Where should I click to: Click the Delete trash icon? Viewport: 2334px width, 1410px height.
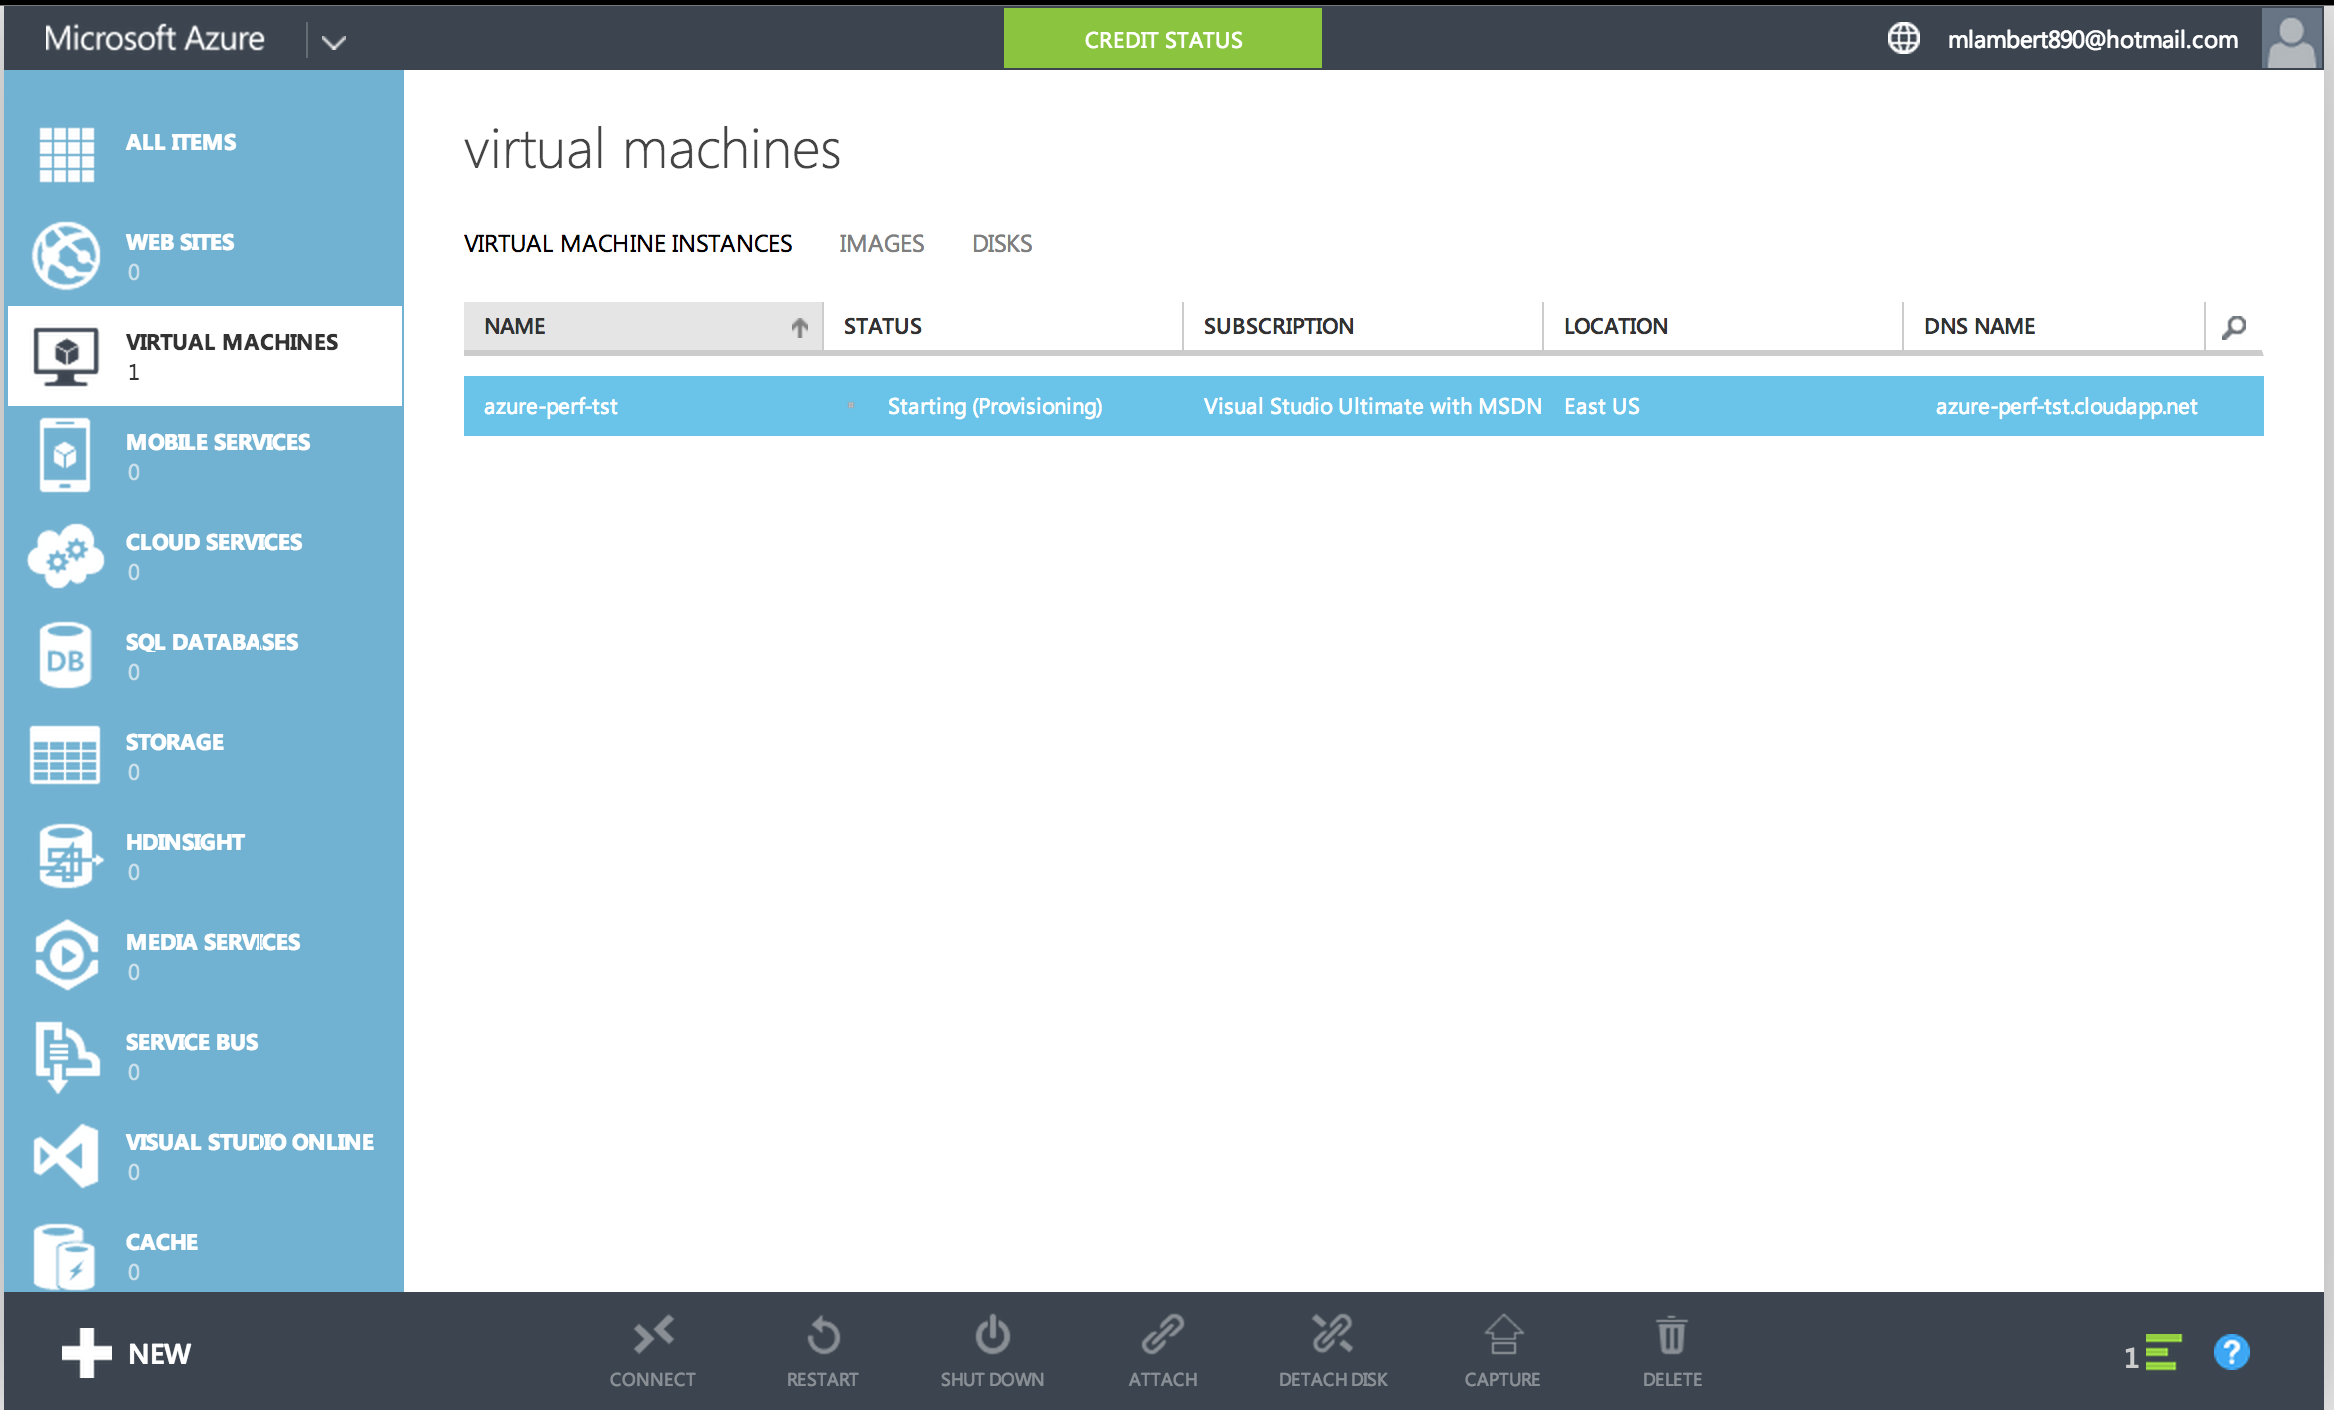tap(1672, 1335)
